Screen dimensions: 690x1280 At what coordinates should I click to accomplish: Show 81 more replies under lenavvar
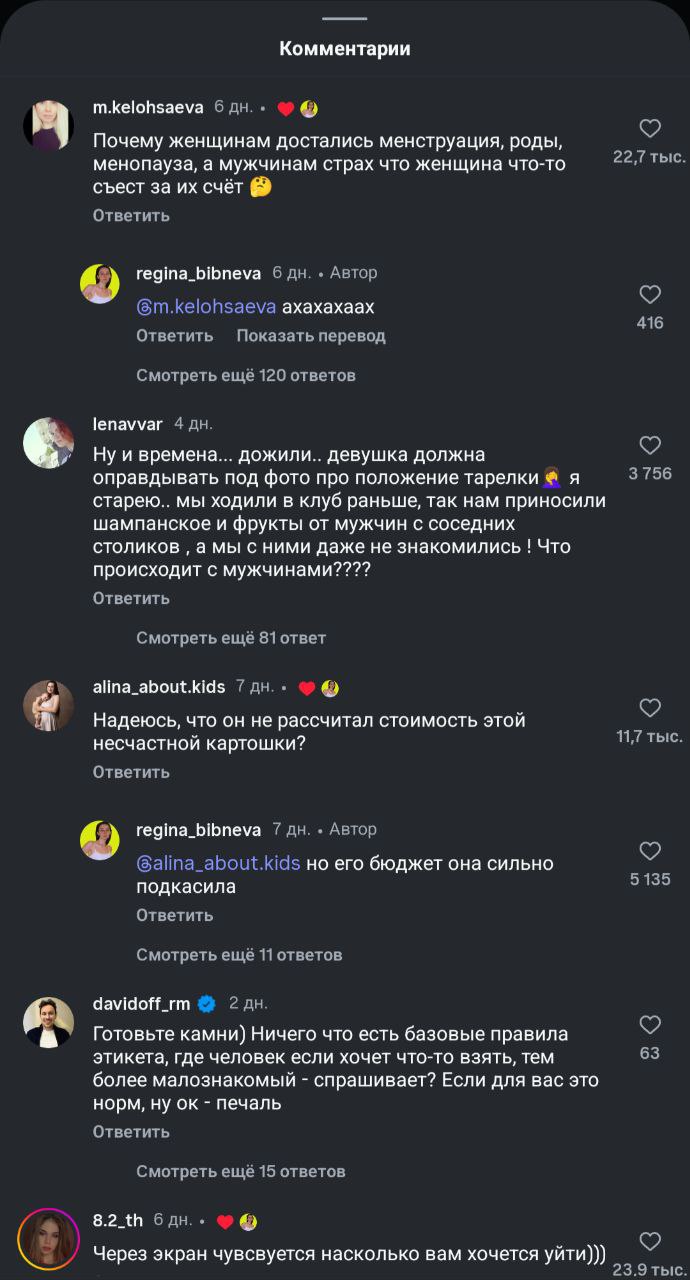tap(231, 638)
